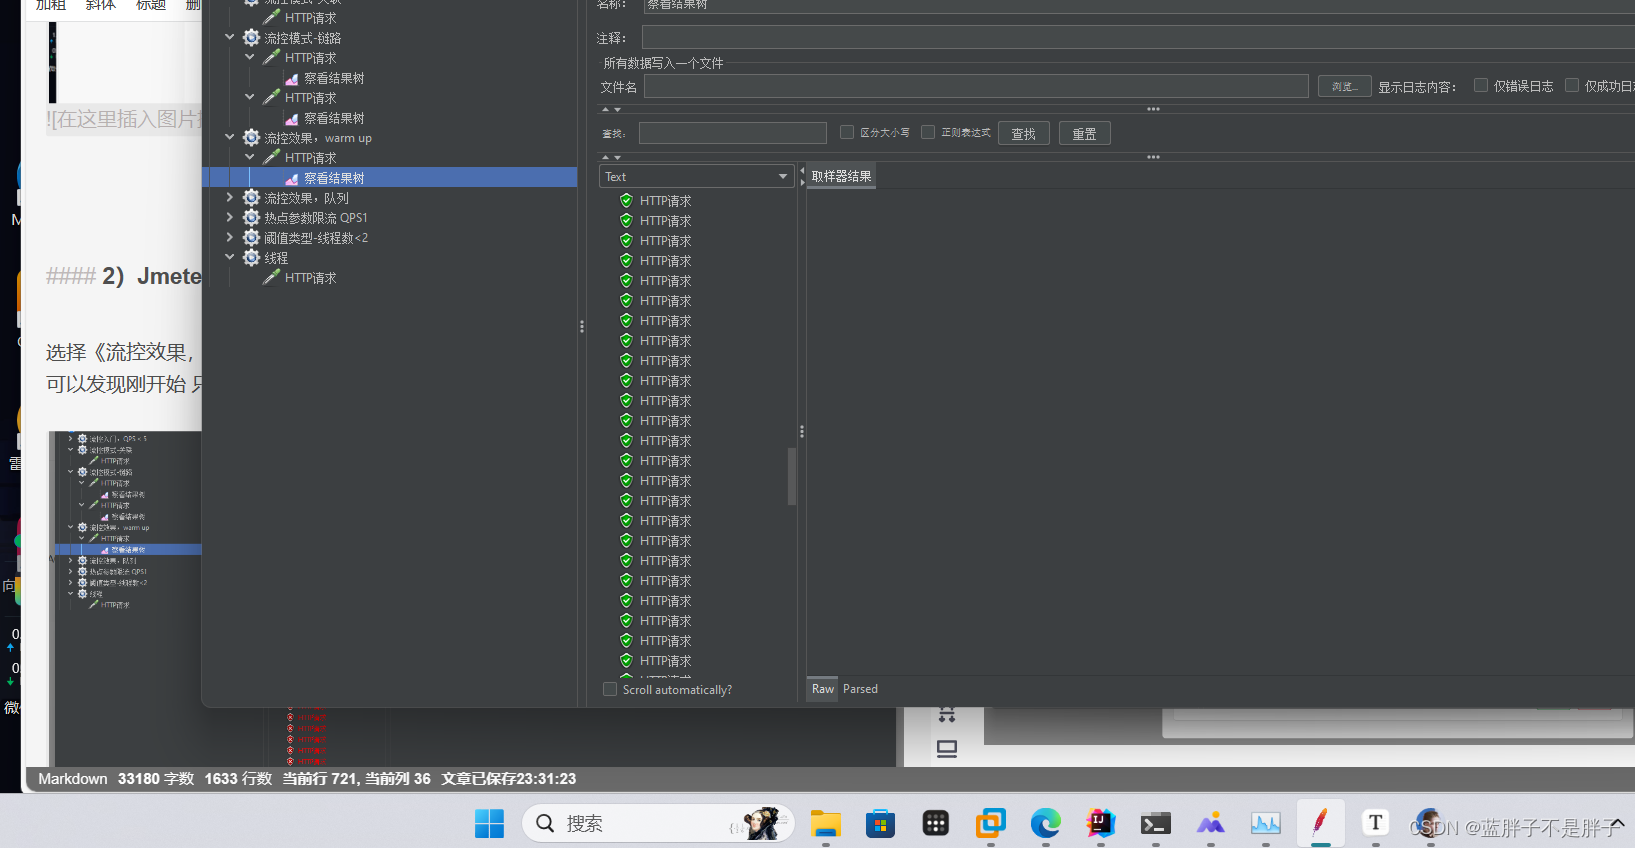Switch to Raw view tab
1635x848 pixels.
click(x=823, y=689)
